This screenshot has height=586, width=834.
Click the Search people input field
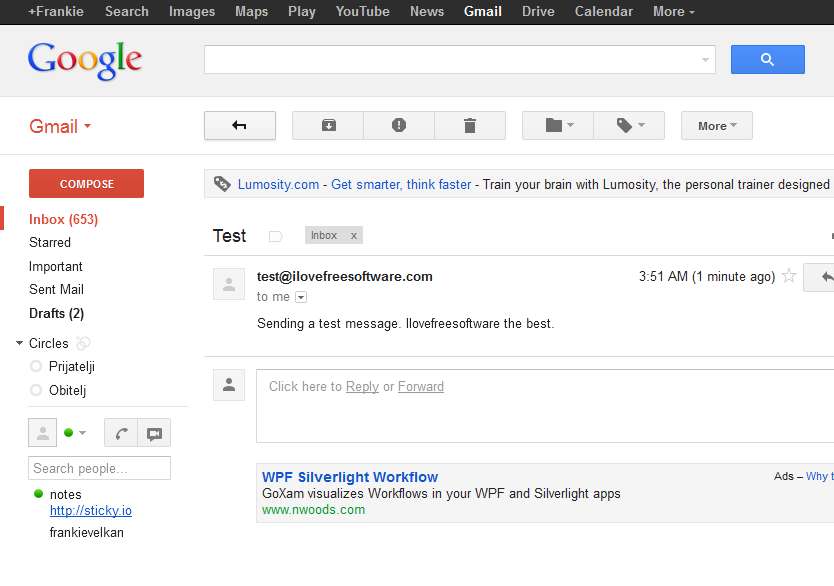(x=99, y=468)
